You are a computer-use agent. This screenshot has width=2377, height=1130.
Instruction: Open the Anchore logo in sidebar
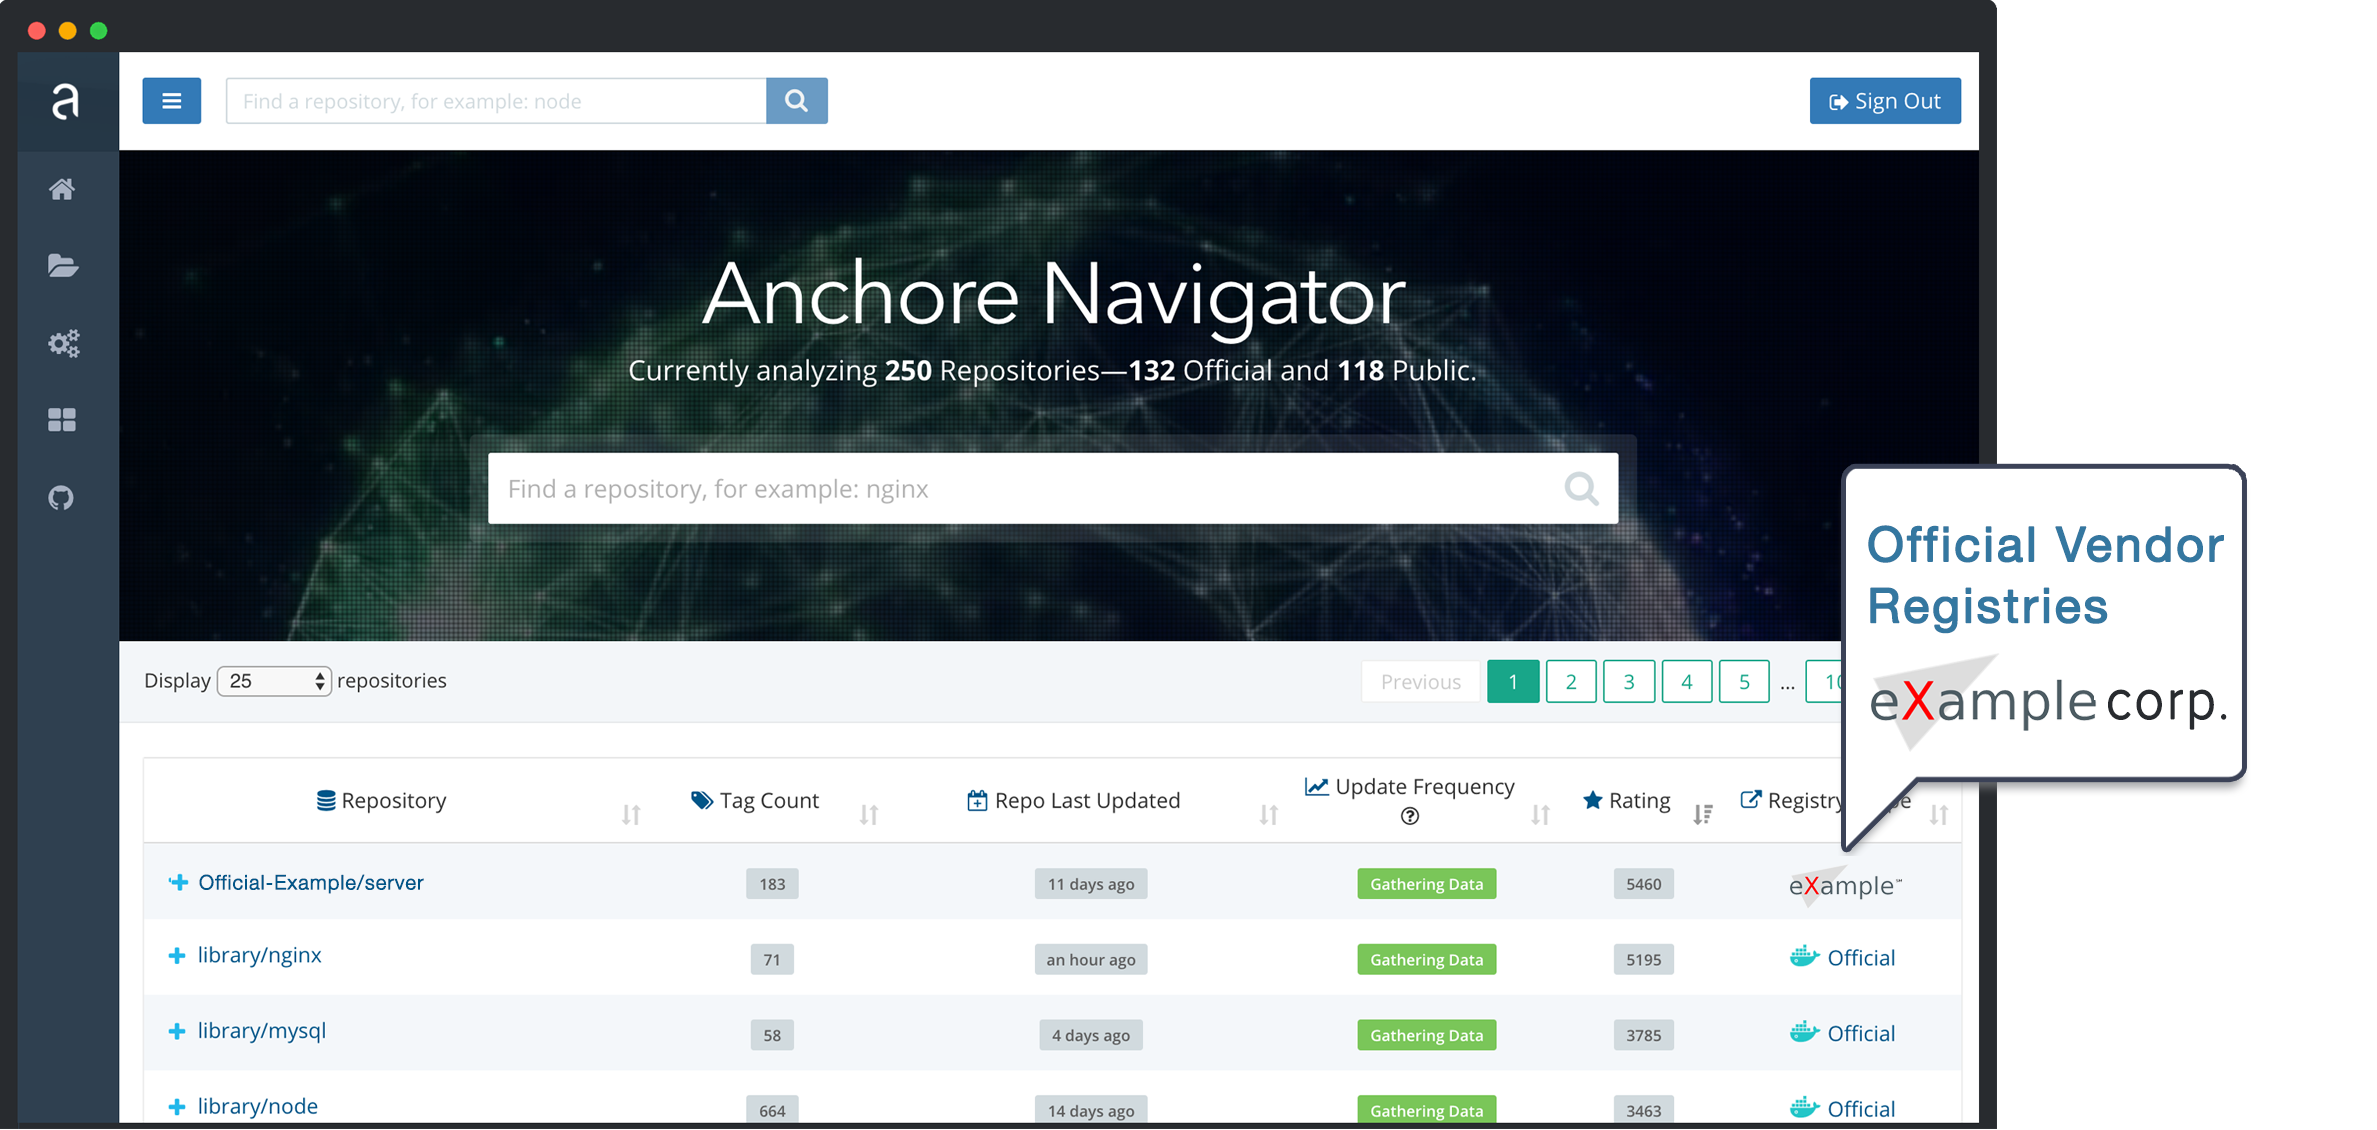[x=65, y=101]
